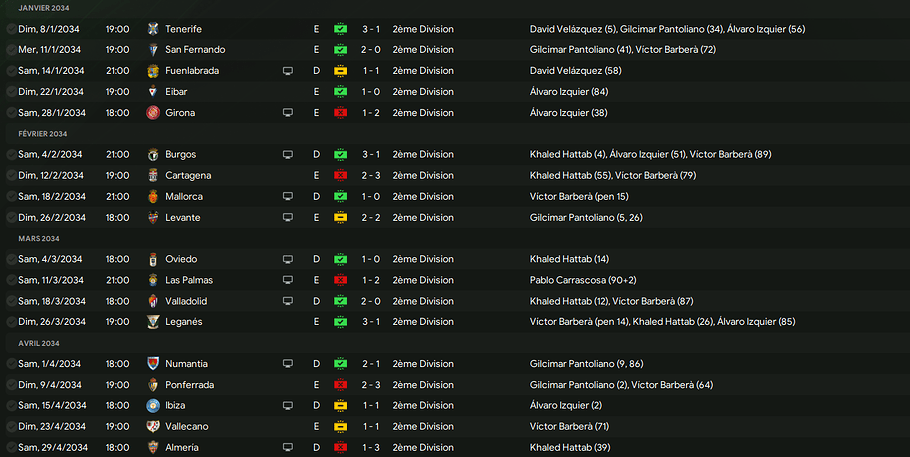Open the 3 - 1 score against Leganés

point(370,322)
